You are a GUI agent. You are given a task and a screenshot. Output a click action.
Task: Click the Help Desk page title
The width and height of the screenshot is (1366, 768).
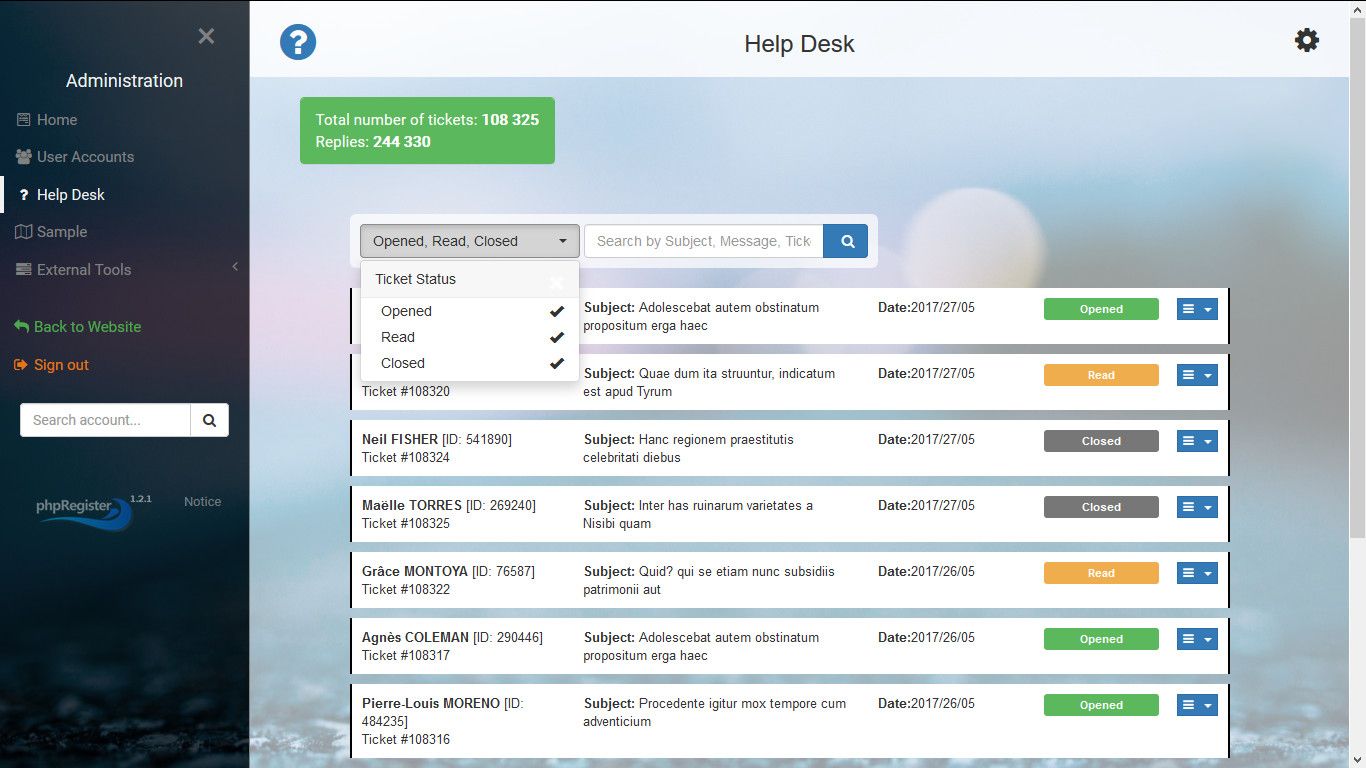click(799, 44)
